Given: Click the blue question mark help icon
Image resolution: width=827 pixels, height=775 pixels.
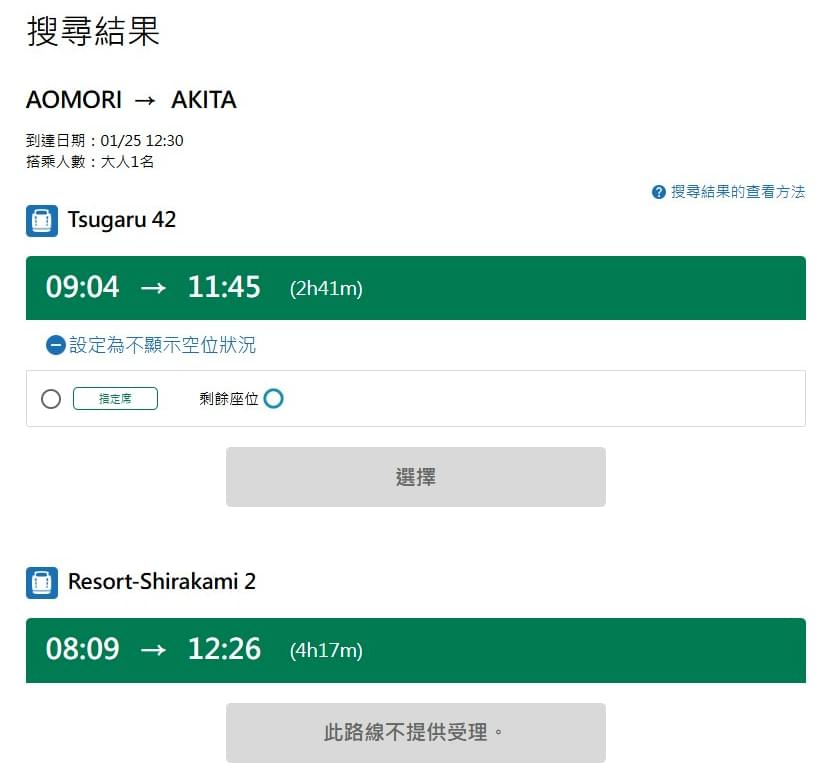Looking at the screenshot, I should coord(658,192).
